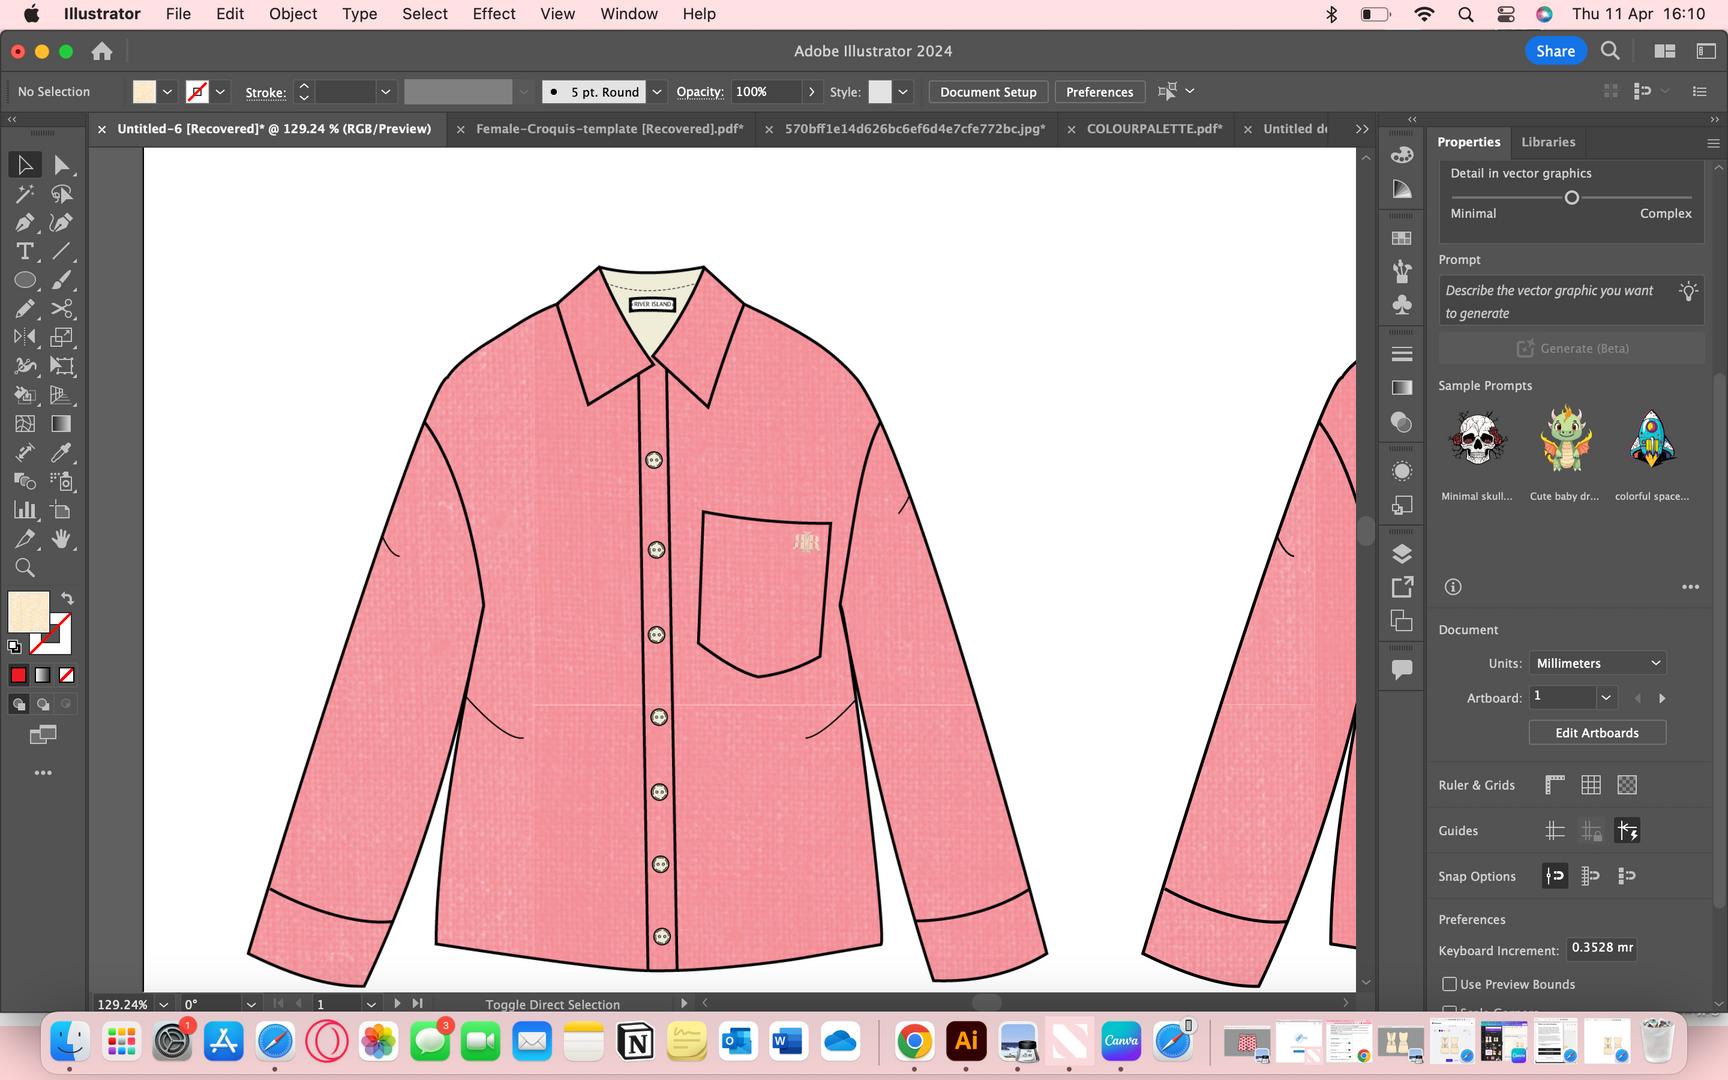This screenshot has width=1728, height=1080.
Task: Select the Pen tool
Action: click(x=25, y=223)
